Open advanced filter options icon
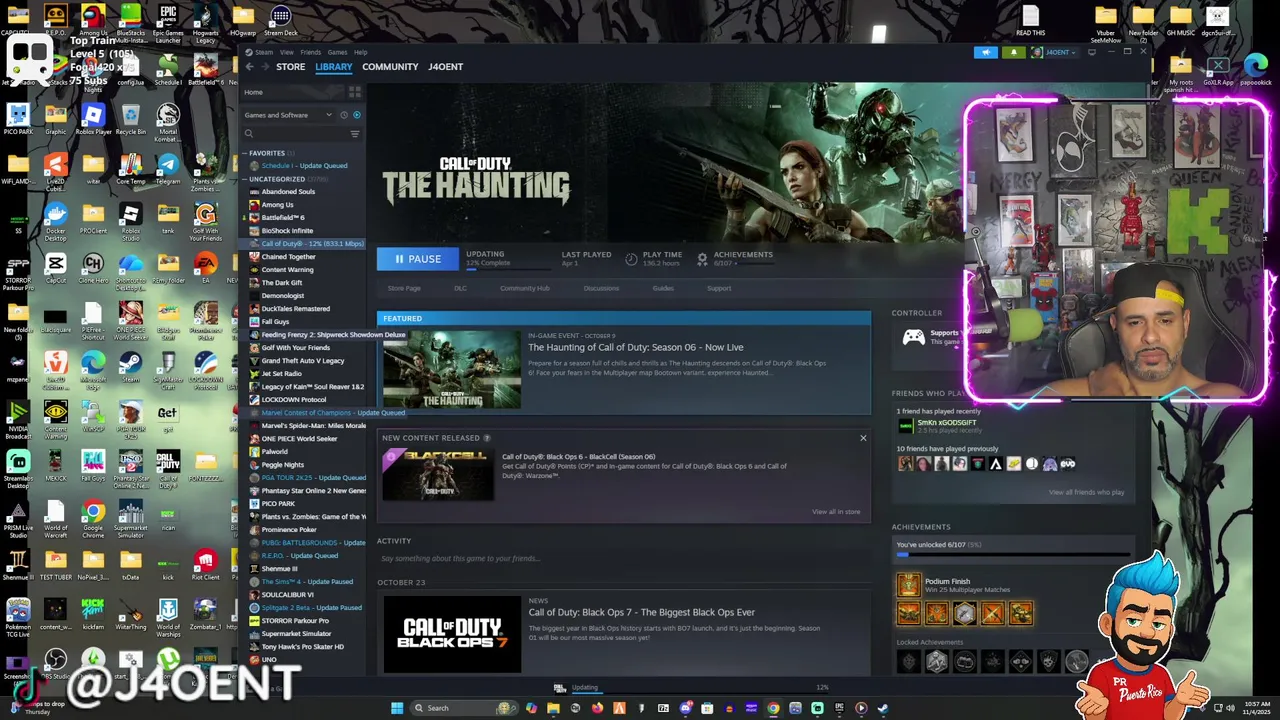 tap(355, 134)
